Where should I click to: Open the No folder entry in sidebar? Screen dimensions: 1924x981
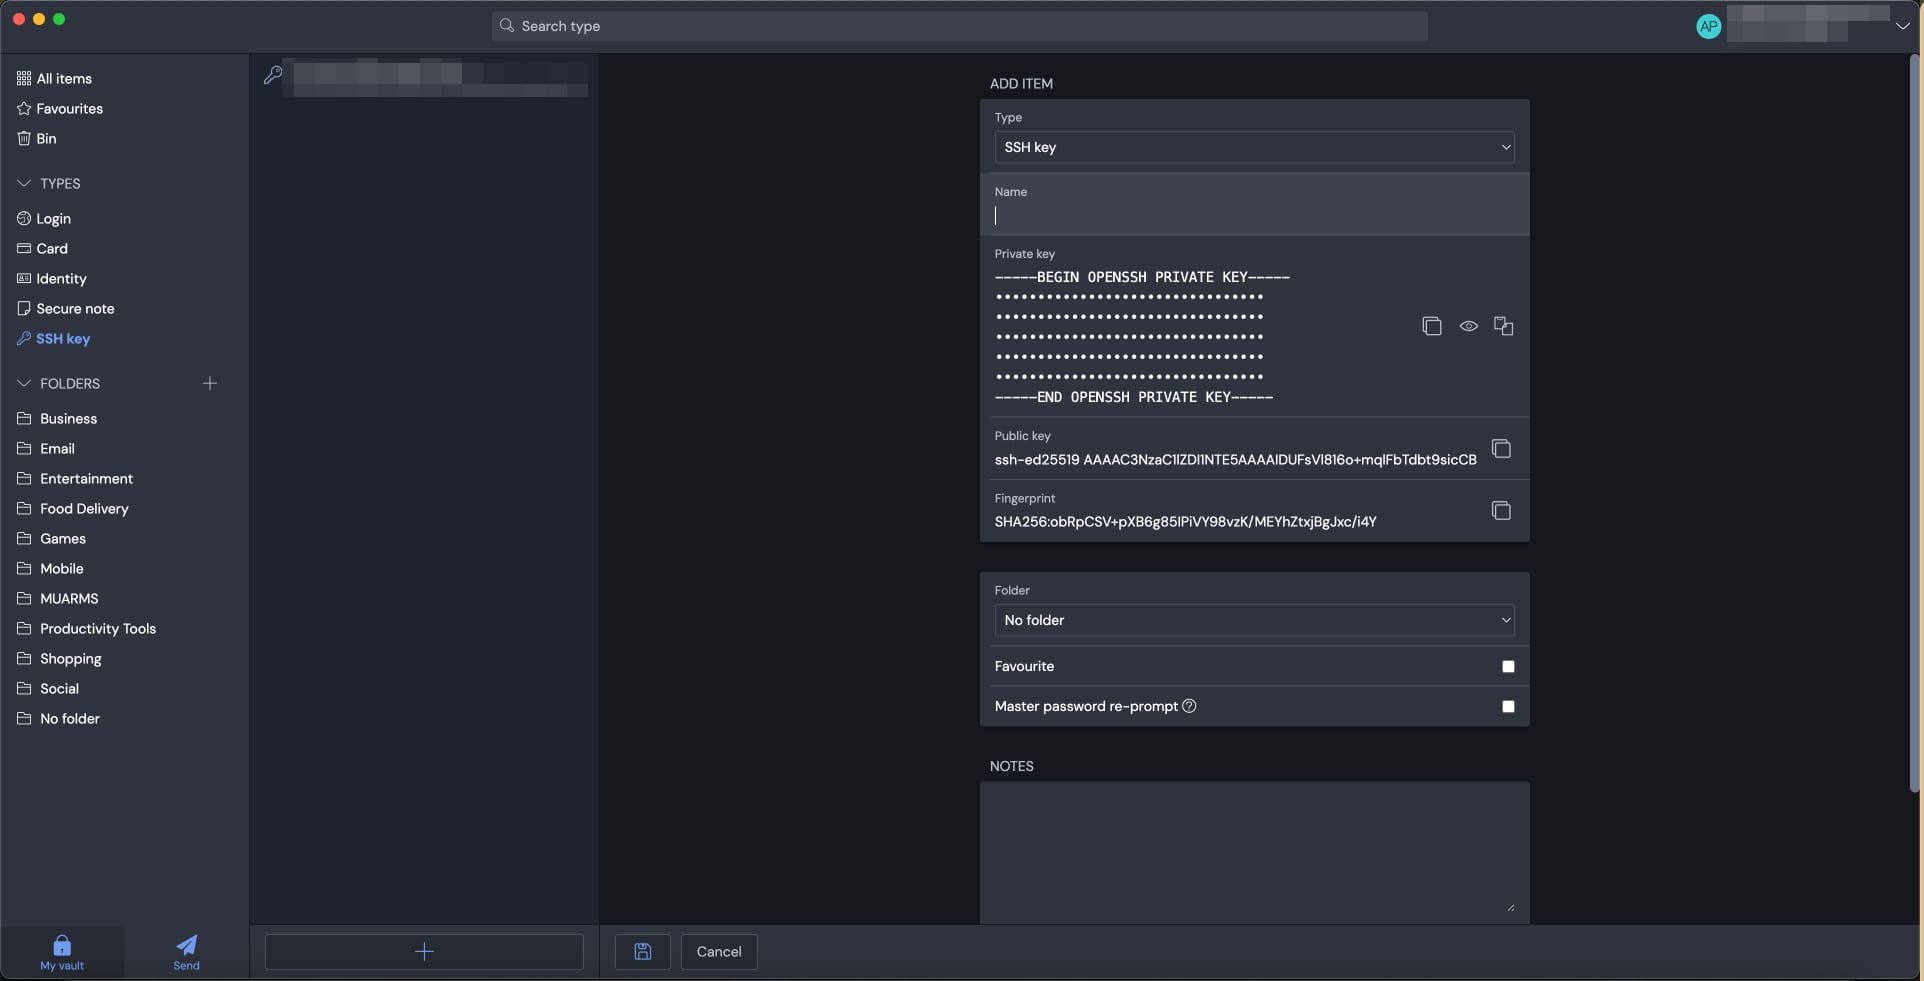click(58, 718)
